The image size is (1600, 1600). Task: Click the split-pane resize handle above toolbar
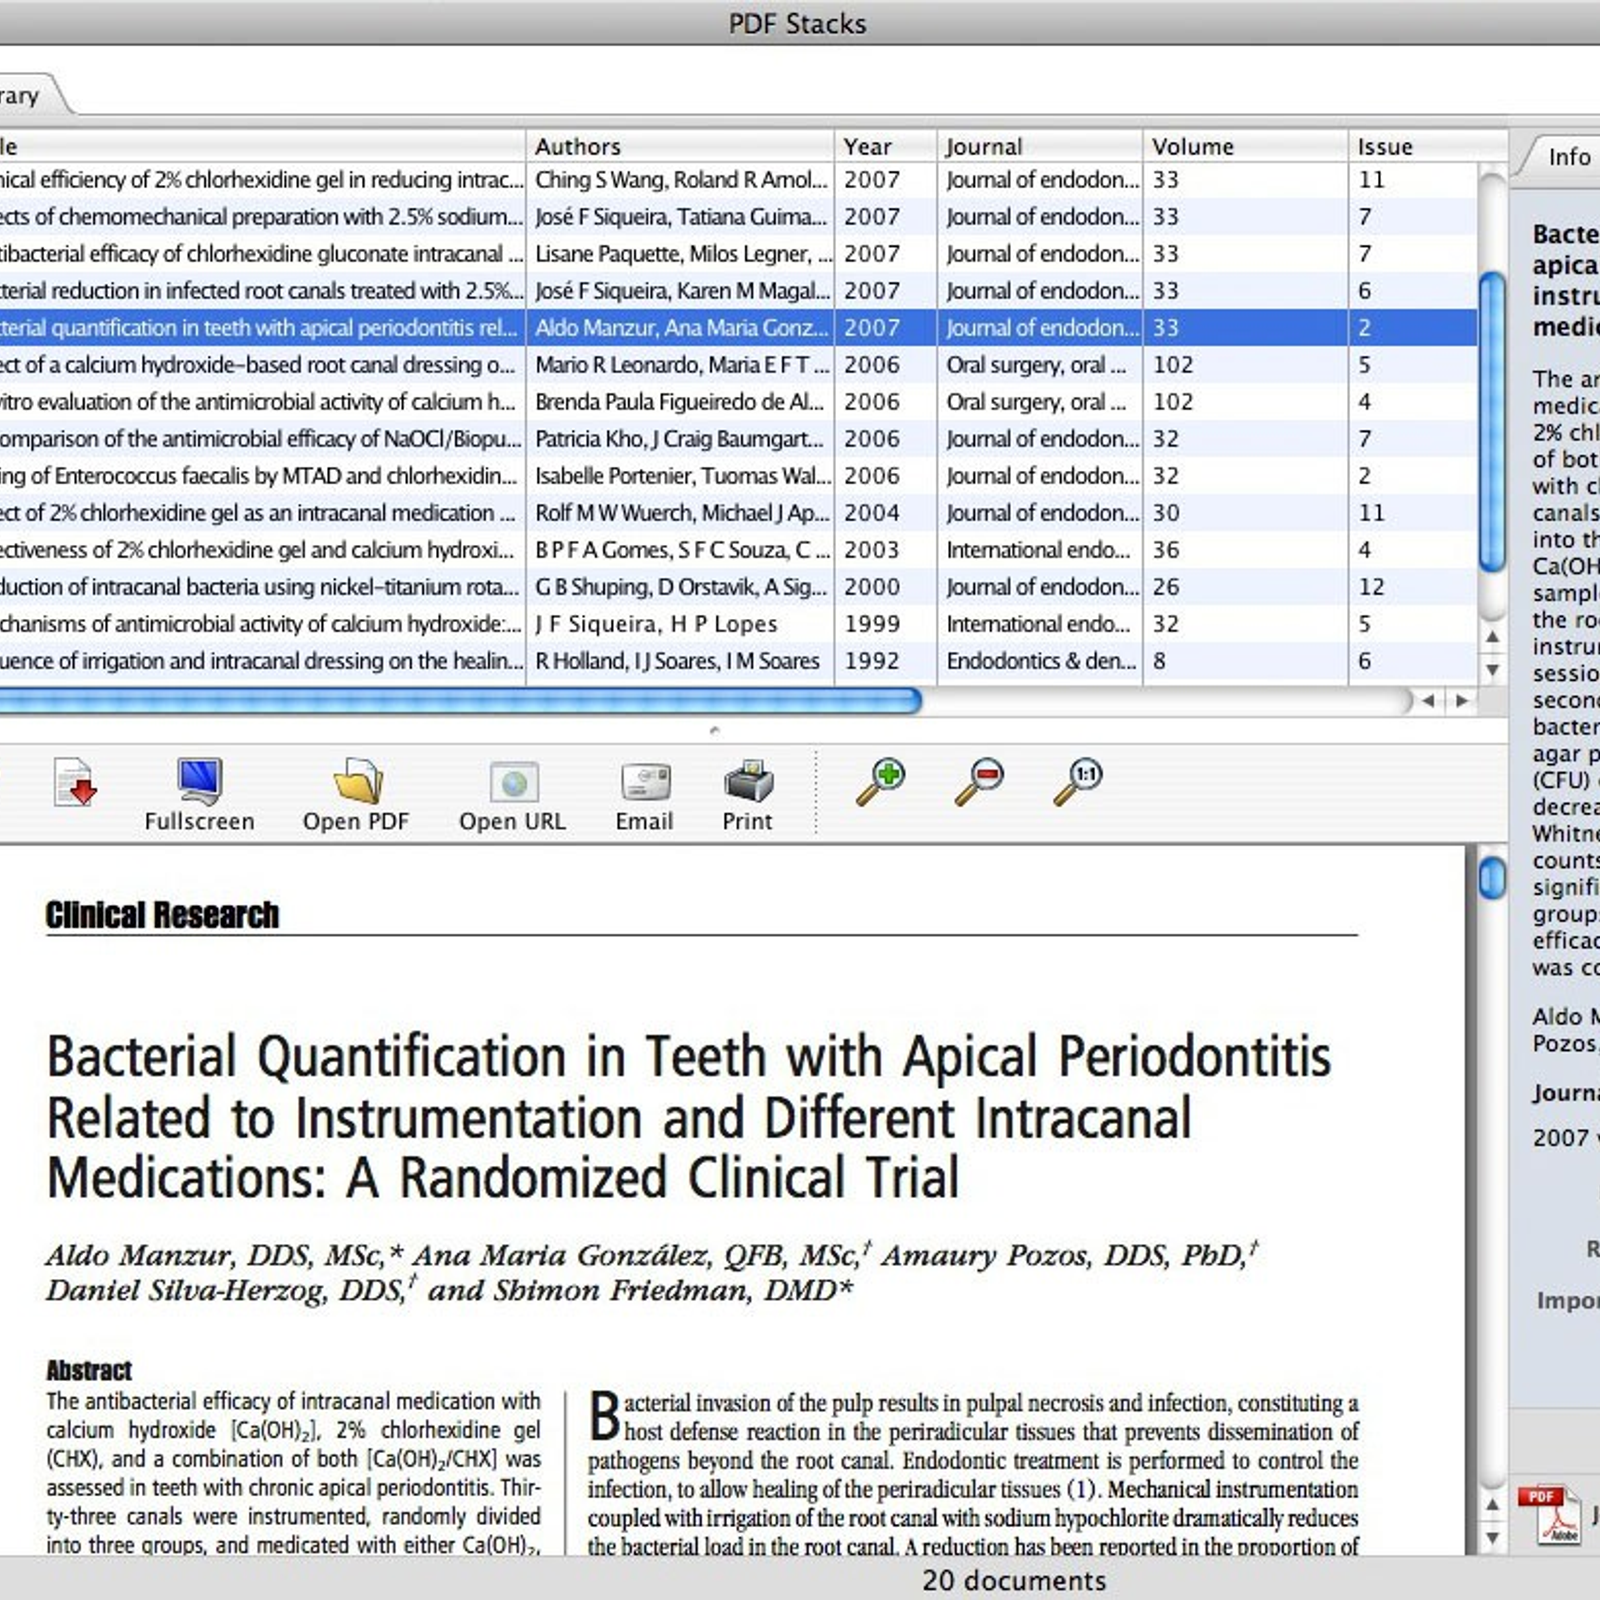pos(714,730)
